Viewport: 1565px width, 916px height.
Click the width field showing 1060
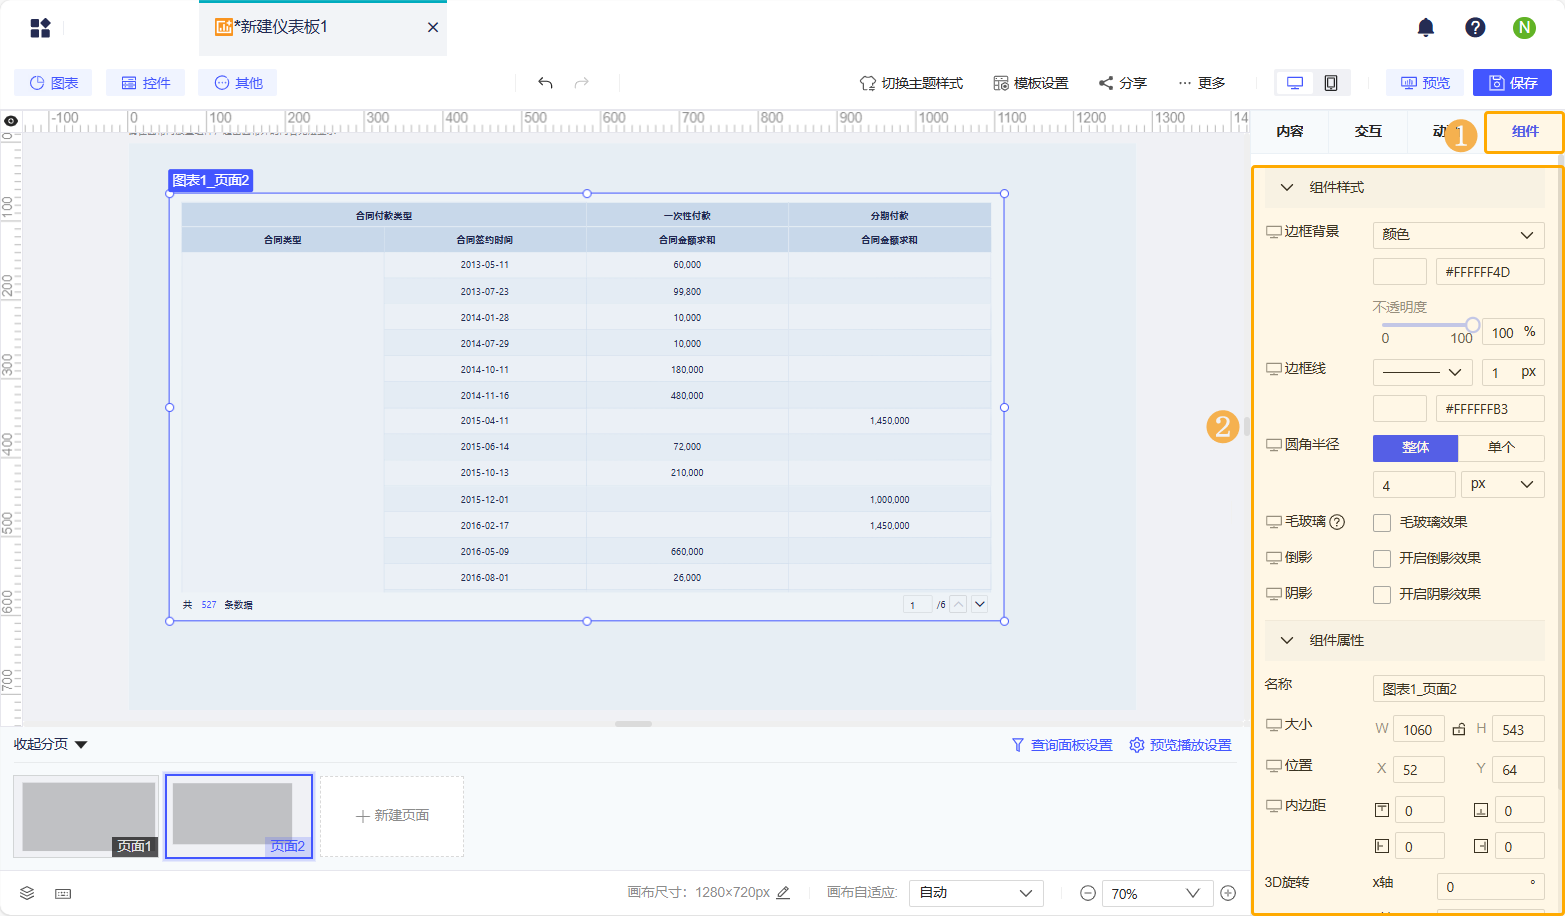(x=1418, y=729)
